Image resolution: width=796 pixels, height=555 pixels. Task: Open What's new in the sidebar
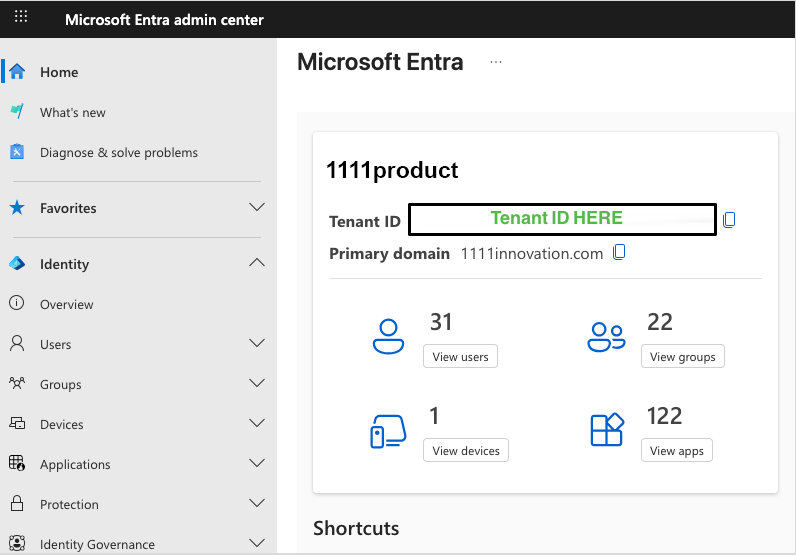coord(73,112)
